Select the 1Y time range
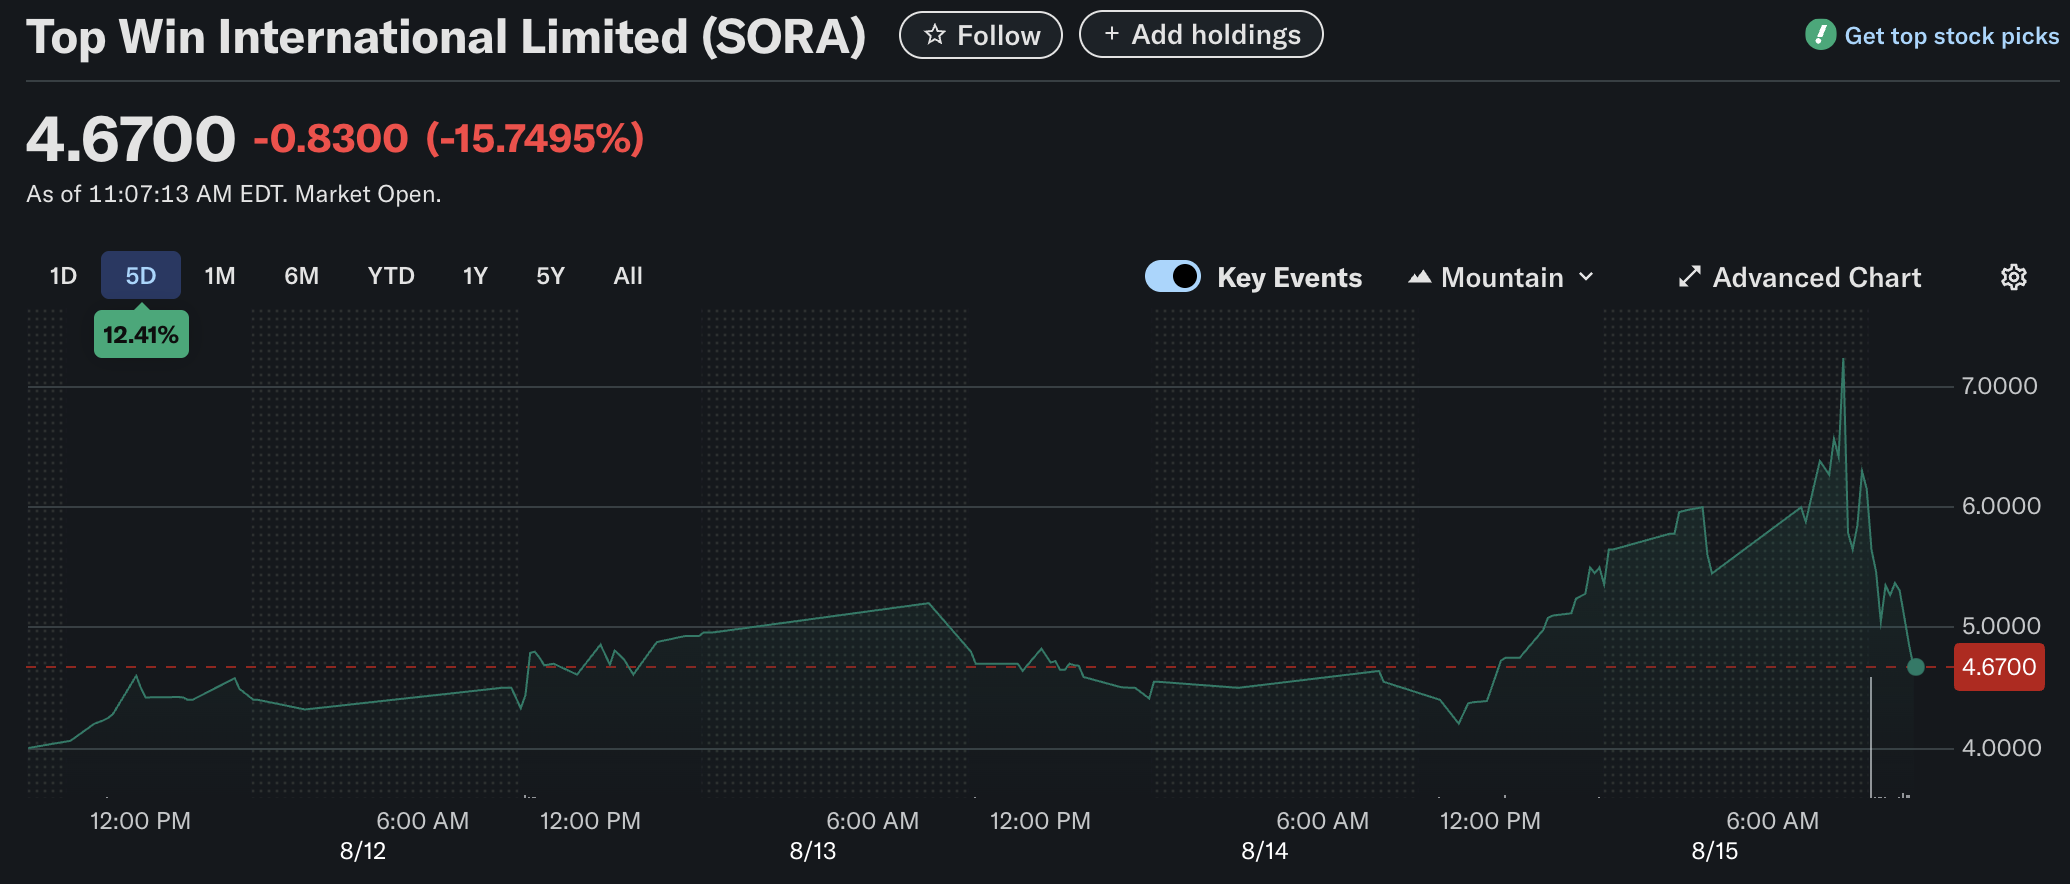The image size is (2070, 884). tap(475, 276)
